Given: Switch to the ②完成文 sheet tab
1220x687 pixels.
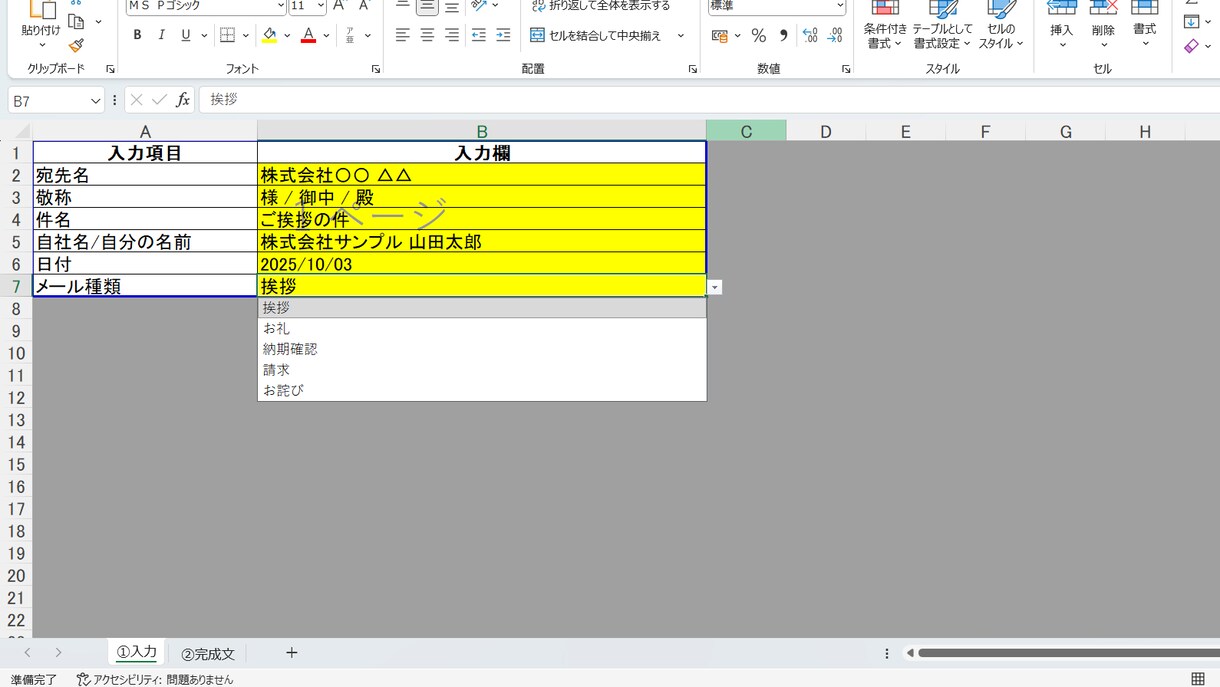Looking at the screenshot, I should 208,654.
